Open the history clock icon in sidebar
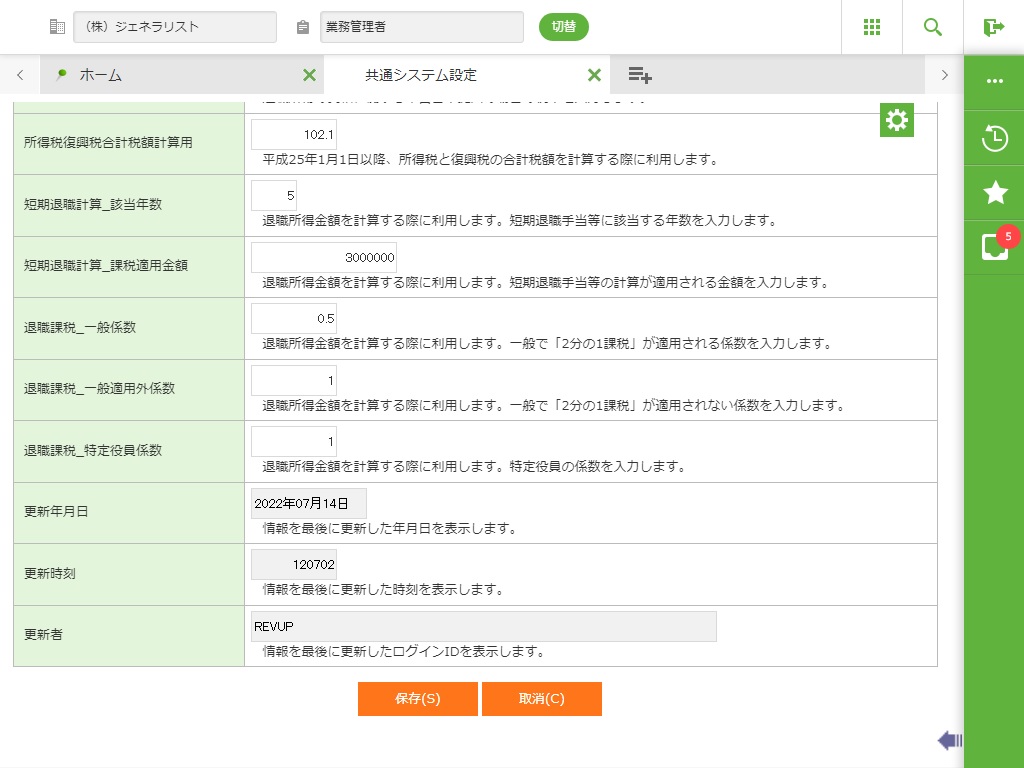This screenshot has width=1024, height=768. coord(994,138)
